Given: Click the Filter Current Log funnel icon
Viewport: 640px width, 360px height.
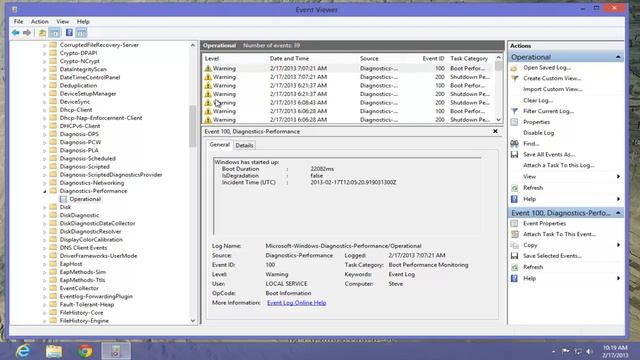Looking at the screenshot, I should [514, 111].
